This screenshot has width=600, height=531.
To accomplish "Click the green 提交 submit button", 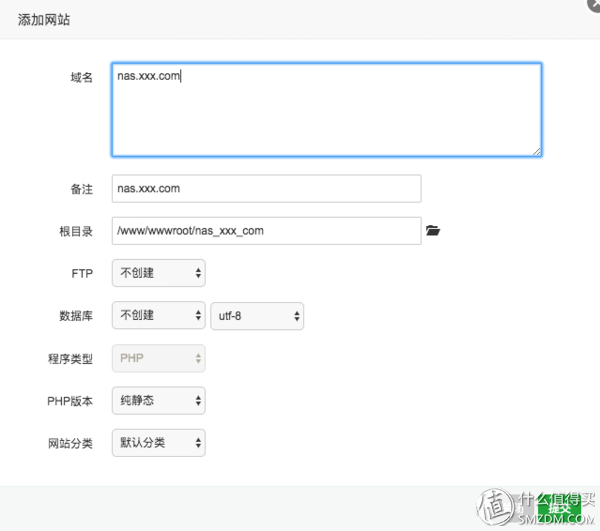I will click(x=559, y=508).
